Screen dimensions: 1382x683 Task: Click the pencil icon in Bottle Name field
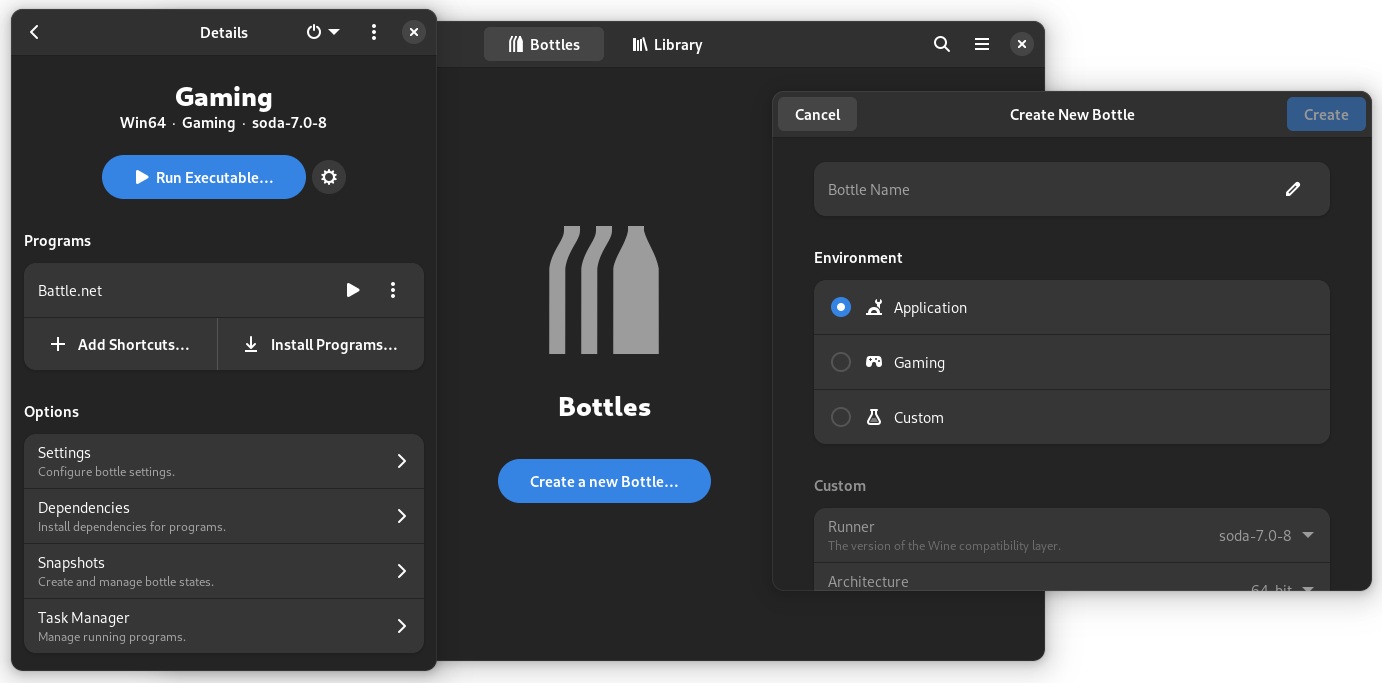coord(1292,189)
